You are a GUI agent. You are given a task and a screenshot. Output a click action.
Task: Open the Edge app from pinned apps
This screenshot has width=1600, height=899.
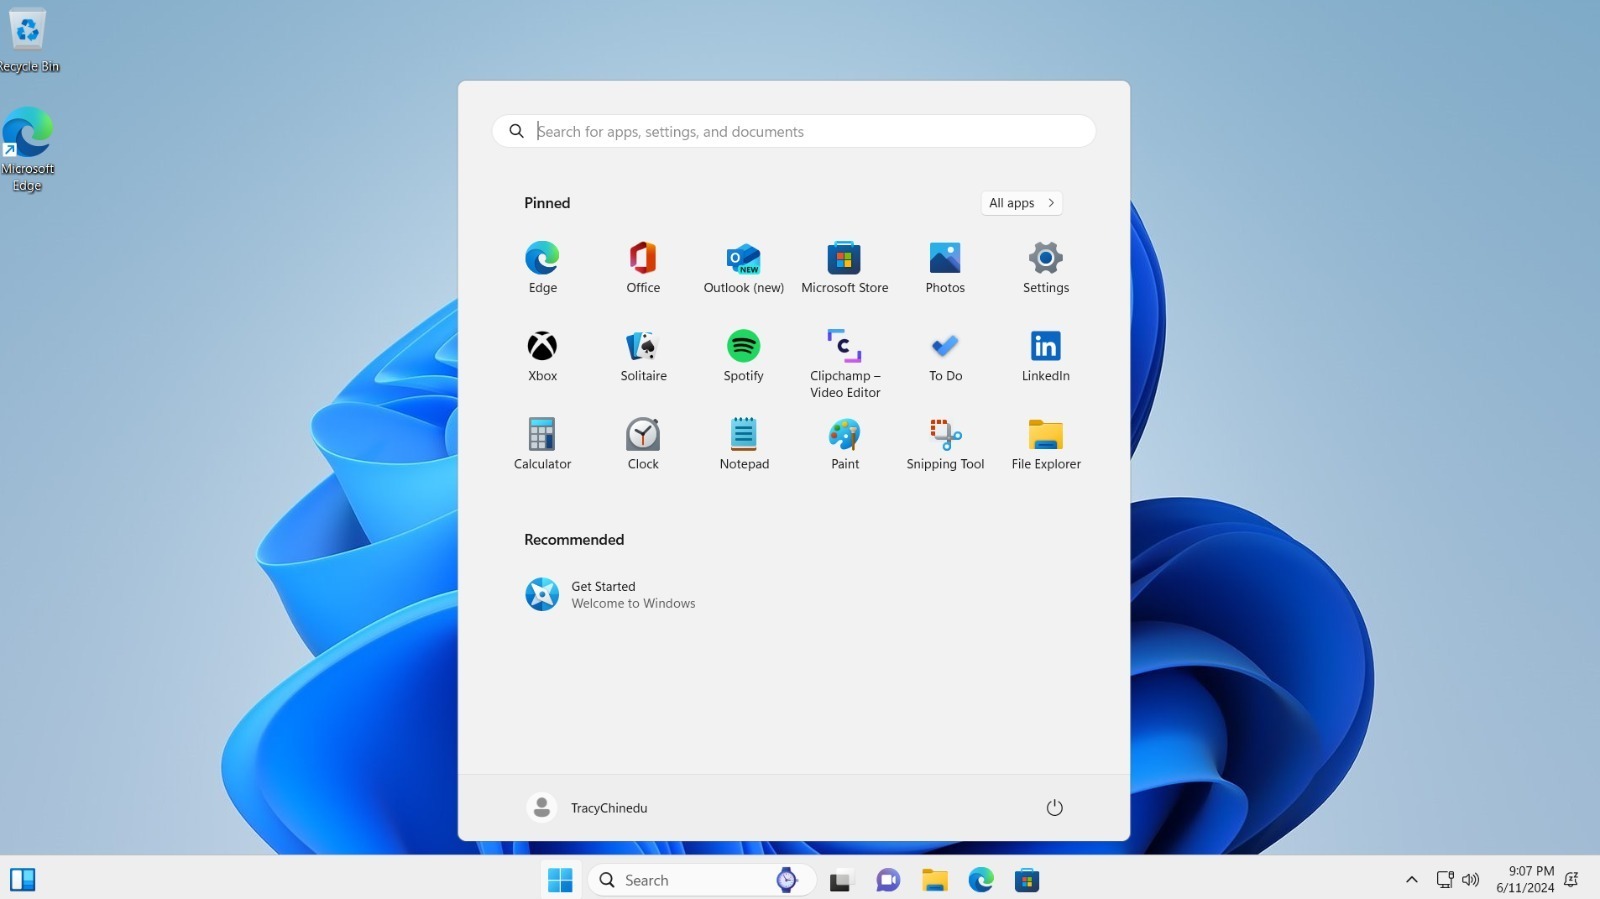(542, 267)
